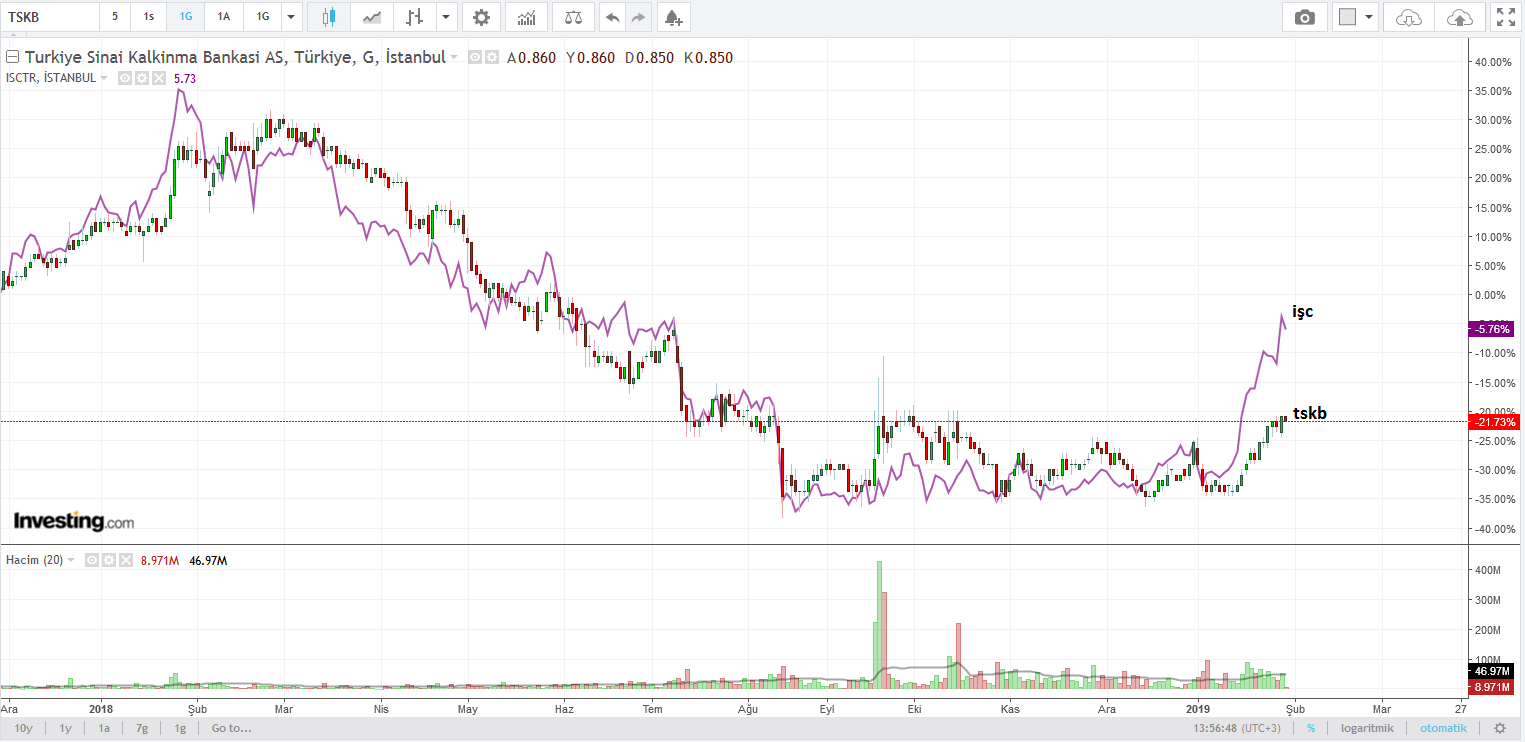
Task: Save chart layout to cloud
Action: (x=1459, y=17)
